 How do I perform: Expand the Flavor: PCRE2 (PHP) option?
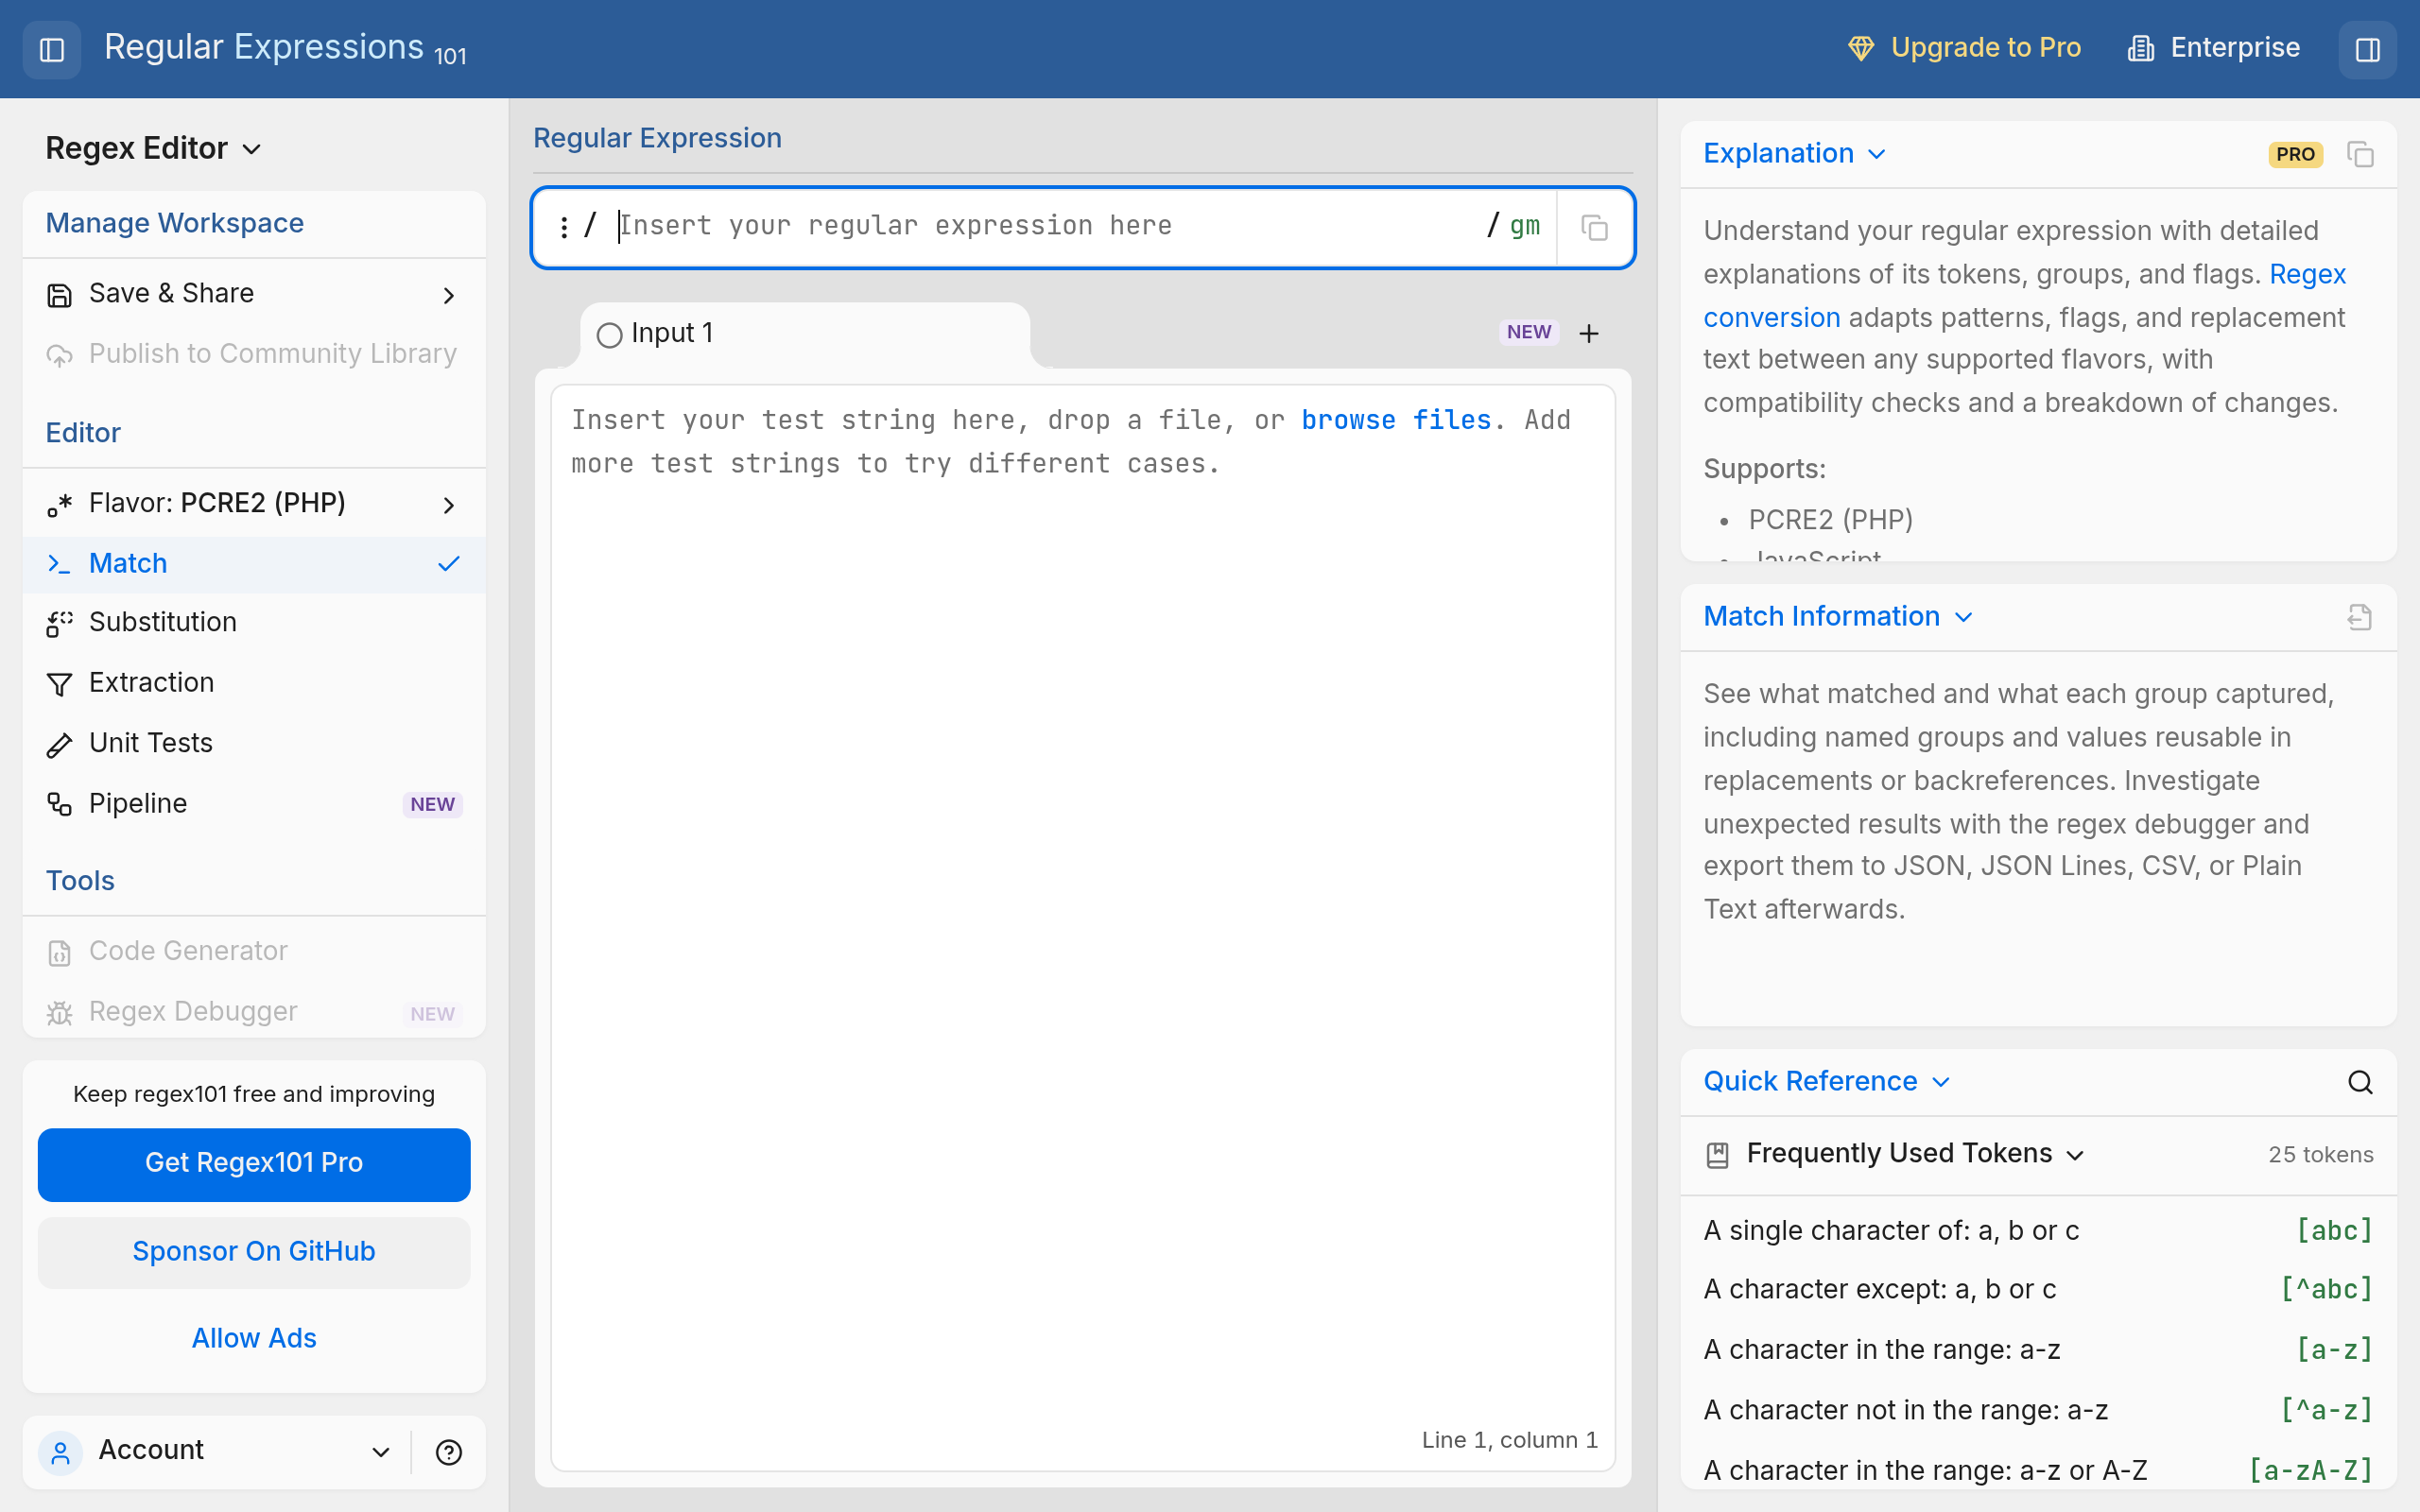tap(254, 503)
